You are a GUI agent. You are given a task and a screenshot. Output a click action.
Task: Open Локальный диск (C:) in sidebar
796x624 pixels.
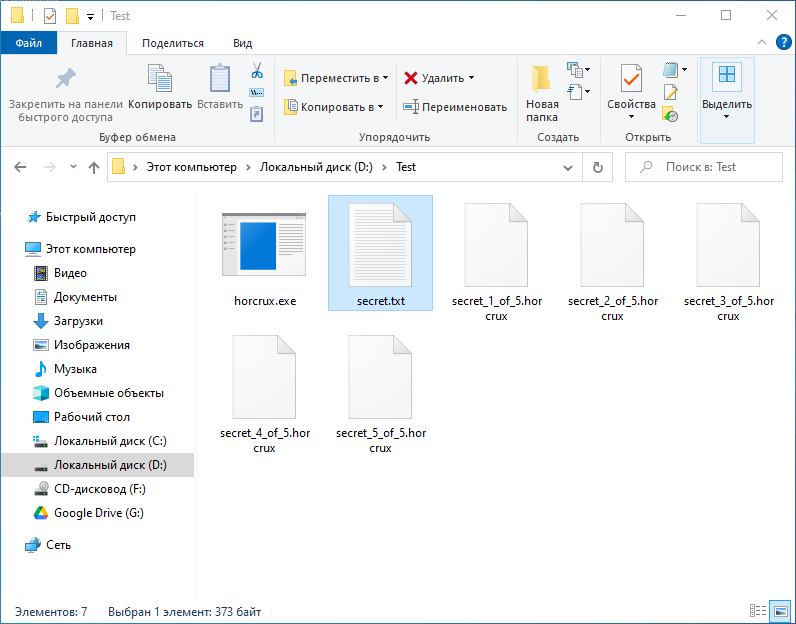point(101,441)
